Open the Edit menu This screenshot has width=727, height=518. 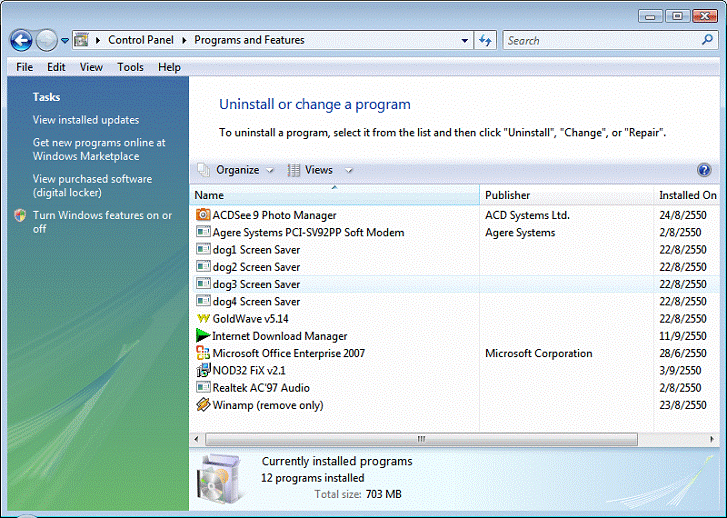[56, 67]
